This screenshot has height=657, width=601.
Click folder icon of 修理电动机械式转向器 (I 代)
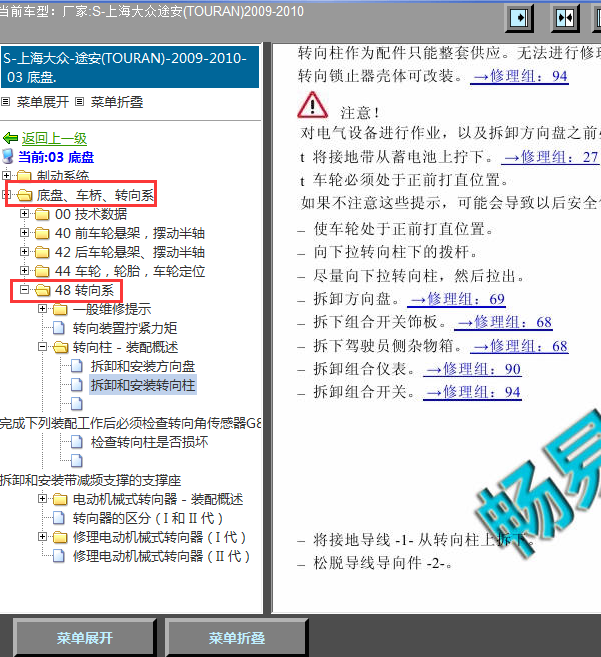point(60,537)
